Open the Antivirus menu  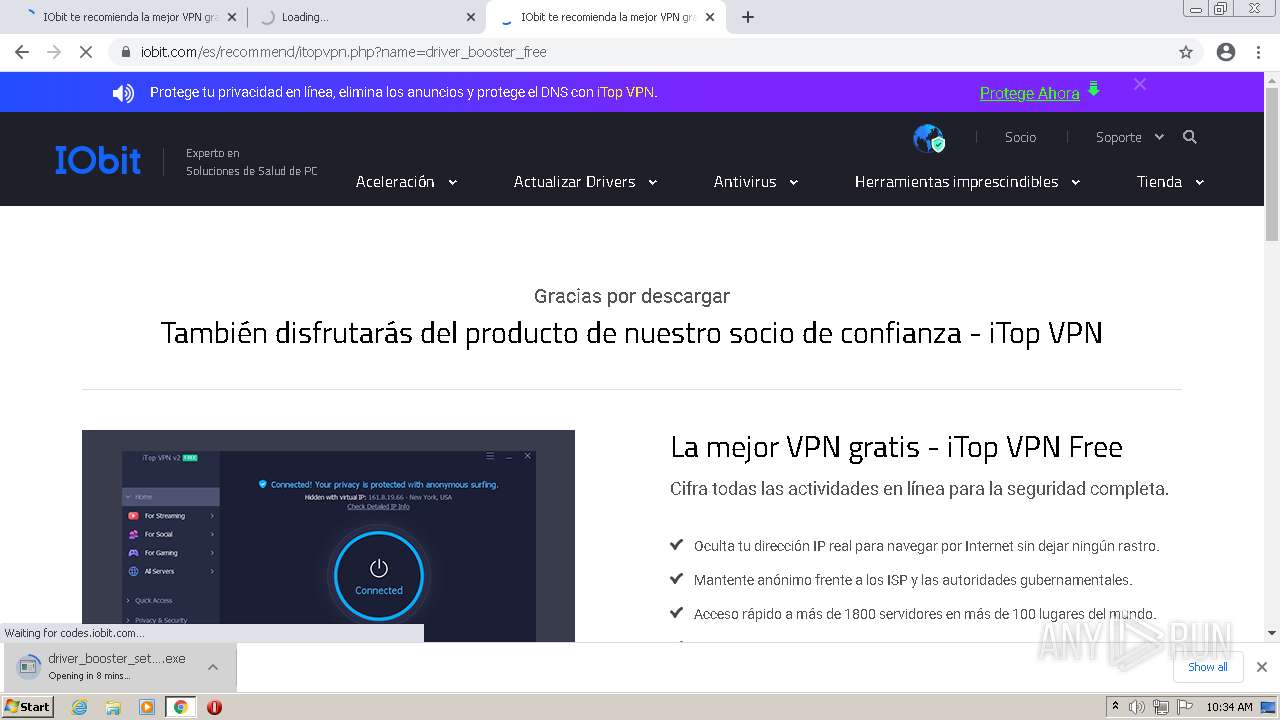tap(755, 182)
